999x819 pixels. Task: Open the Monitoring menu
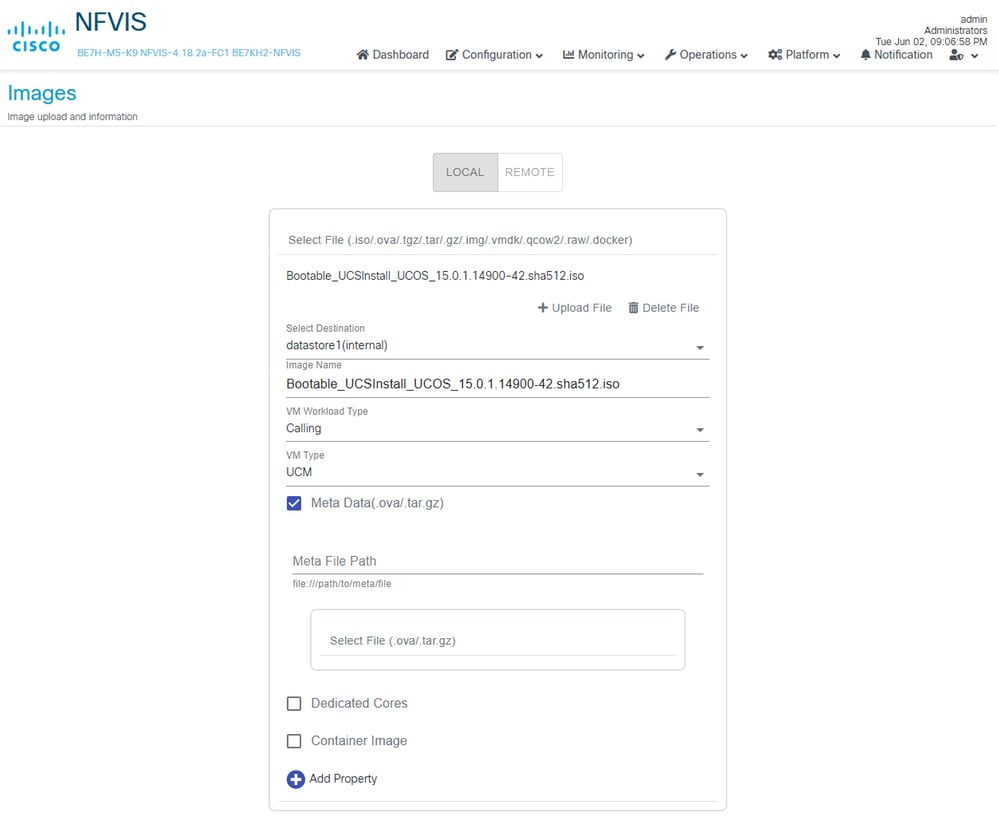pyautogui.click(x=603, y=55)
